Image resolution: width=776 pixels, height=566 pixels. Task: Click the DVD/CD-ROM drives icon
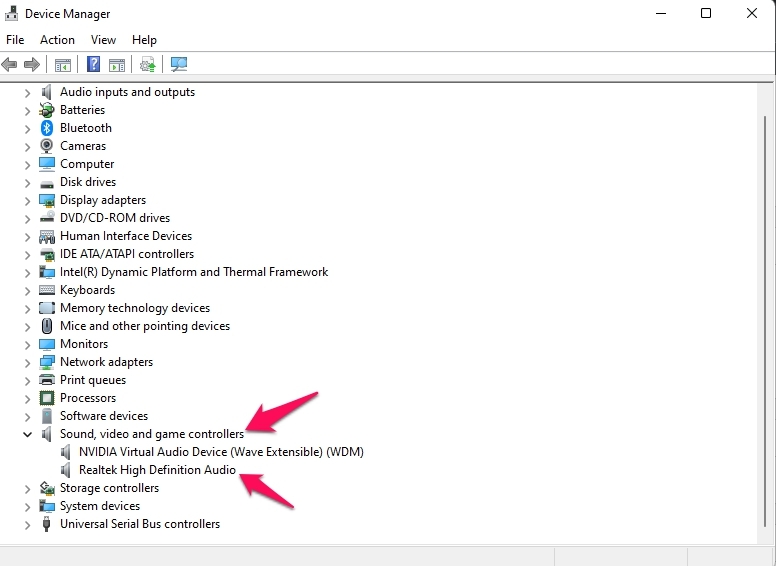[x=47, y=217]
